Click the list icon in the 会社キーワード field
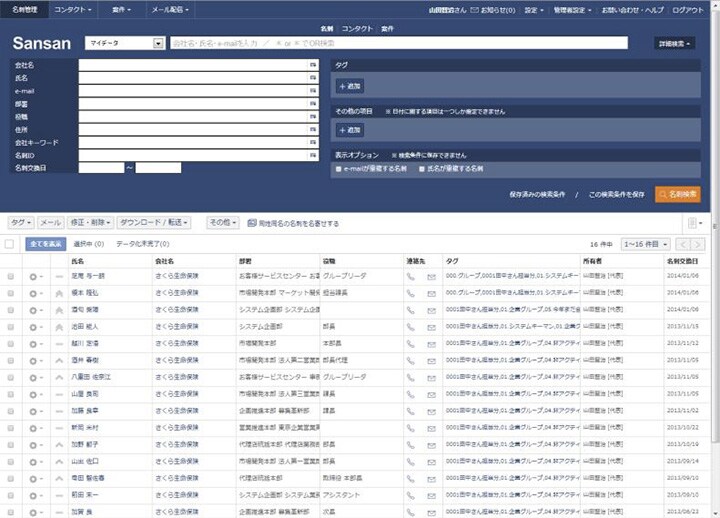Image resolution: width=720 pixels, height=518 pixels. (x=313, y=142)
